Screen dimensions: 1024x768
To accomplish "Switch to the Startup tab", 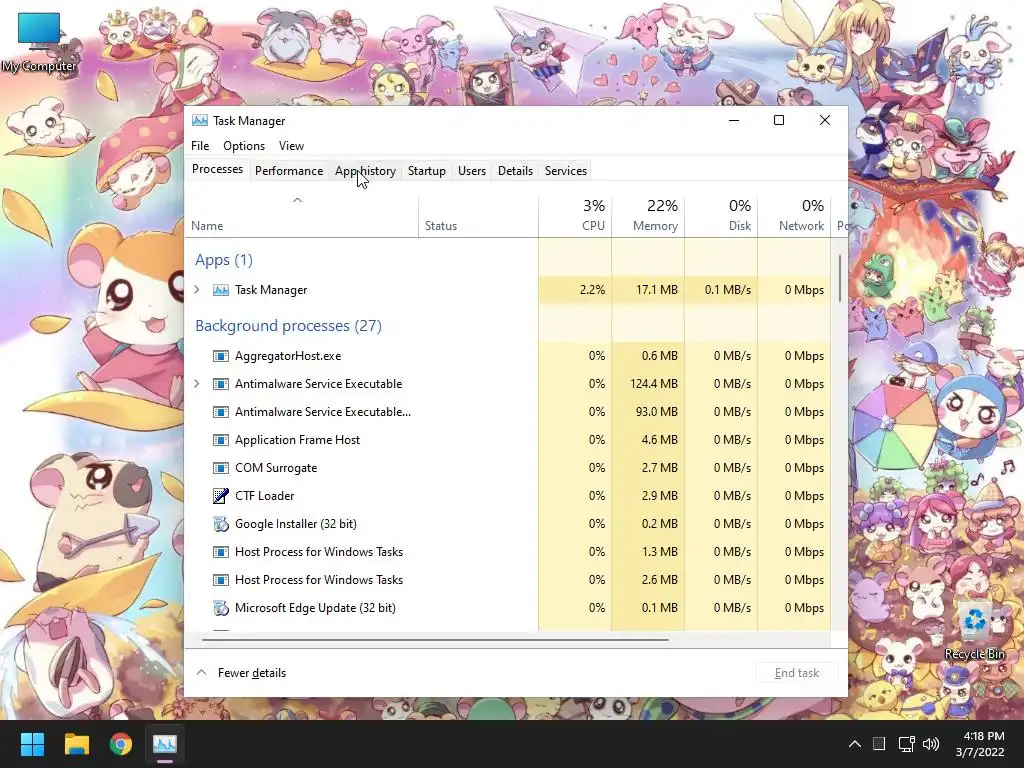I will point(426,170).
